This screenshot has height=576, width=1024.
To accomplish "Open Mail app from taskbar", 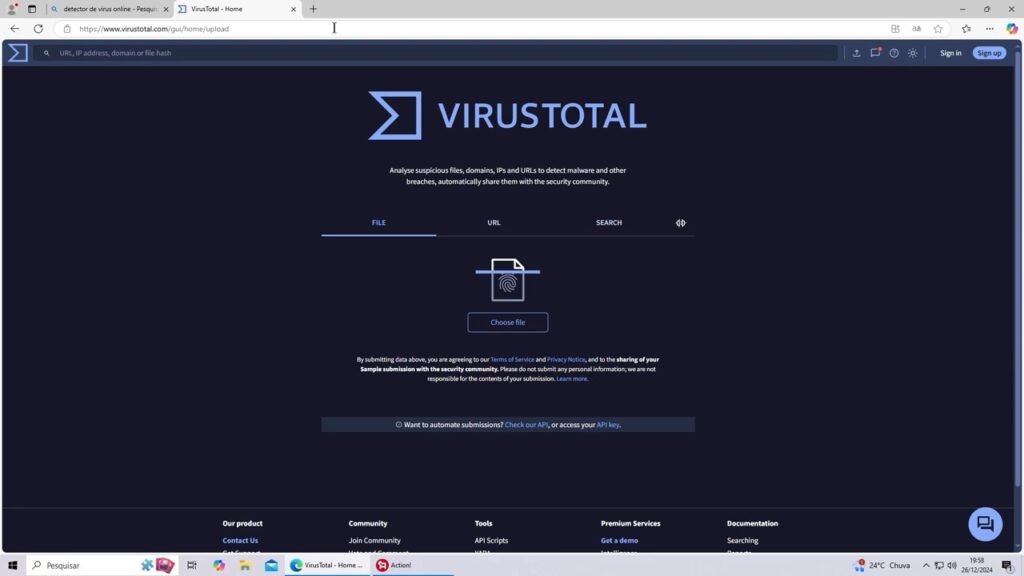I will [x=271, y=565].
